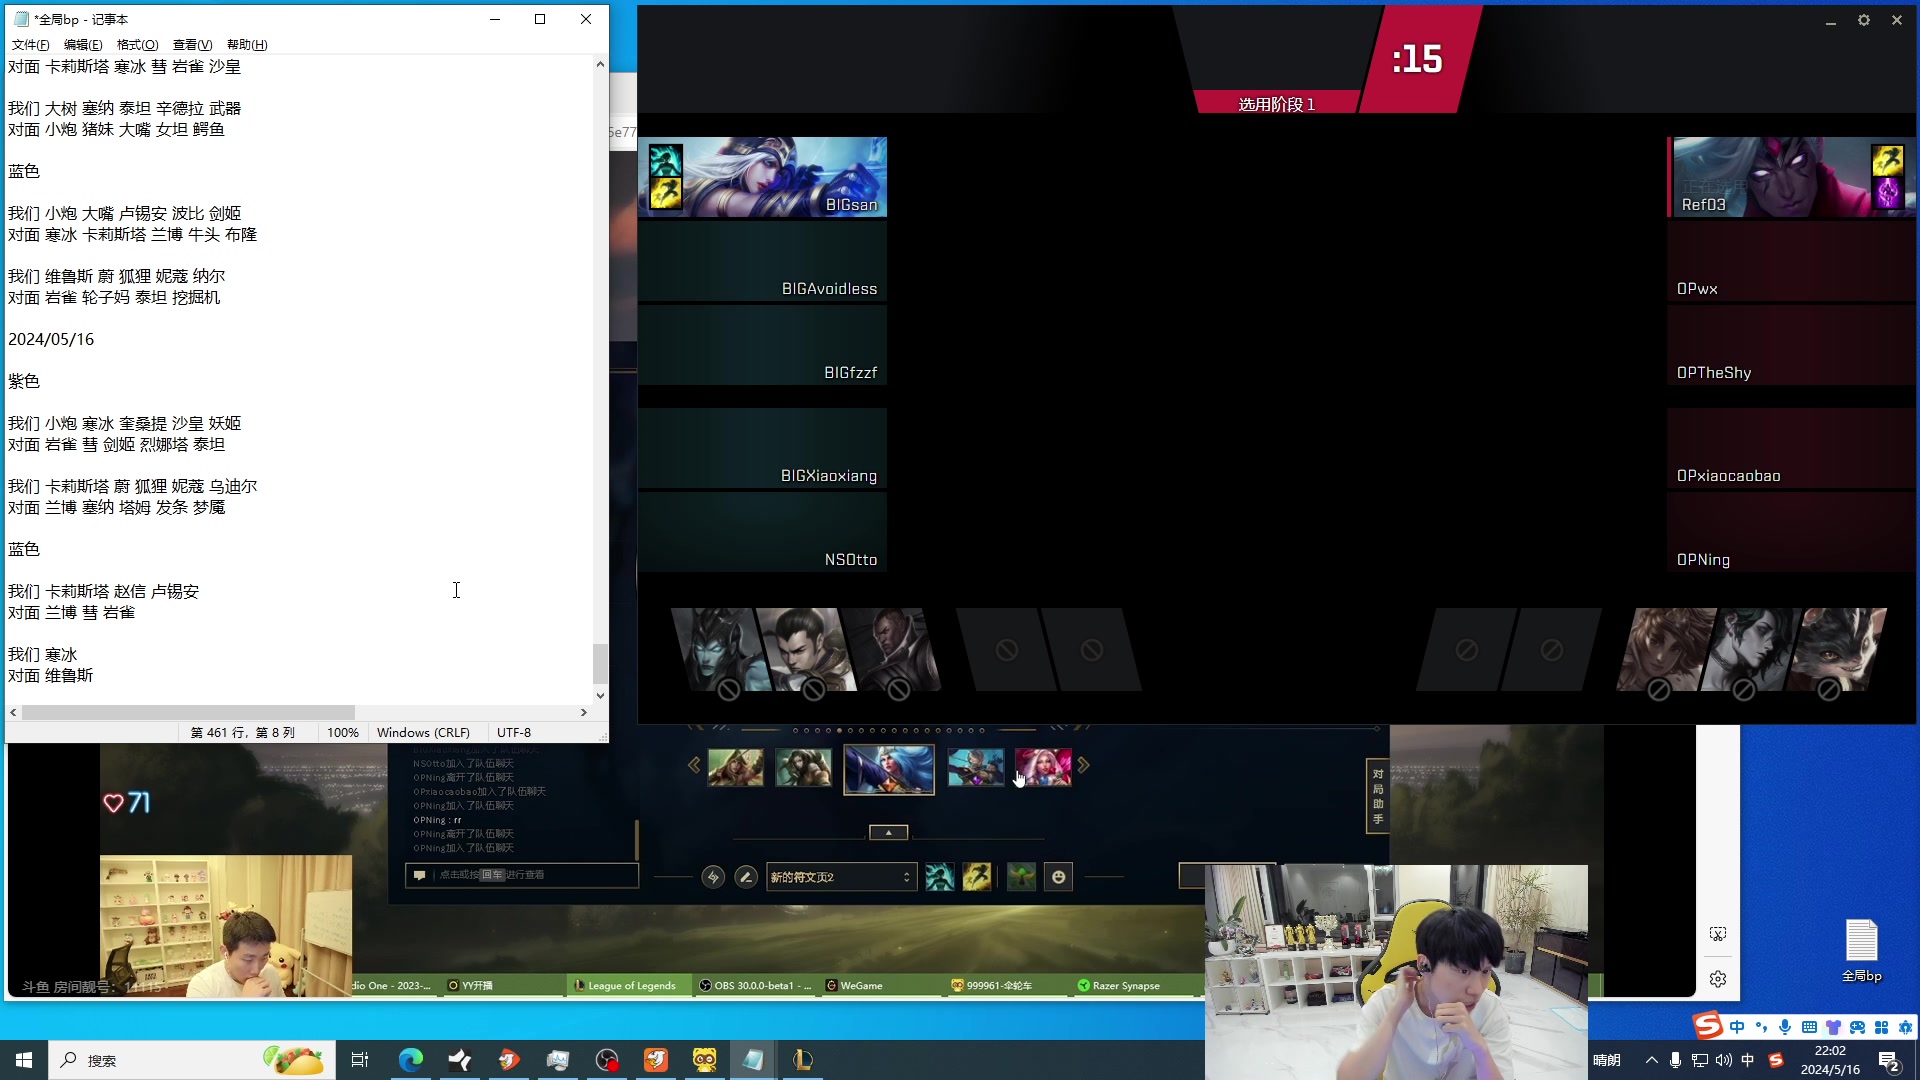Click the Notepad vertical scrollbar up arrow

600,65
